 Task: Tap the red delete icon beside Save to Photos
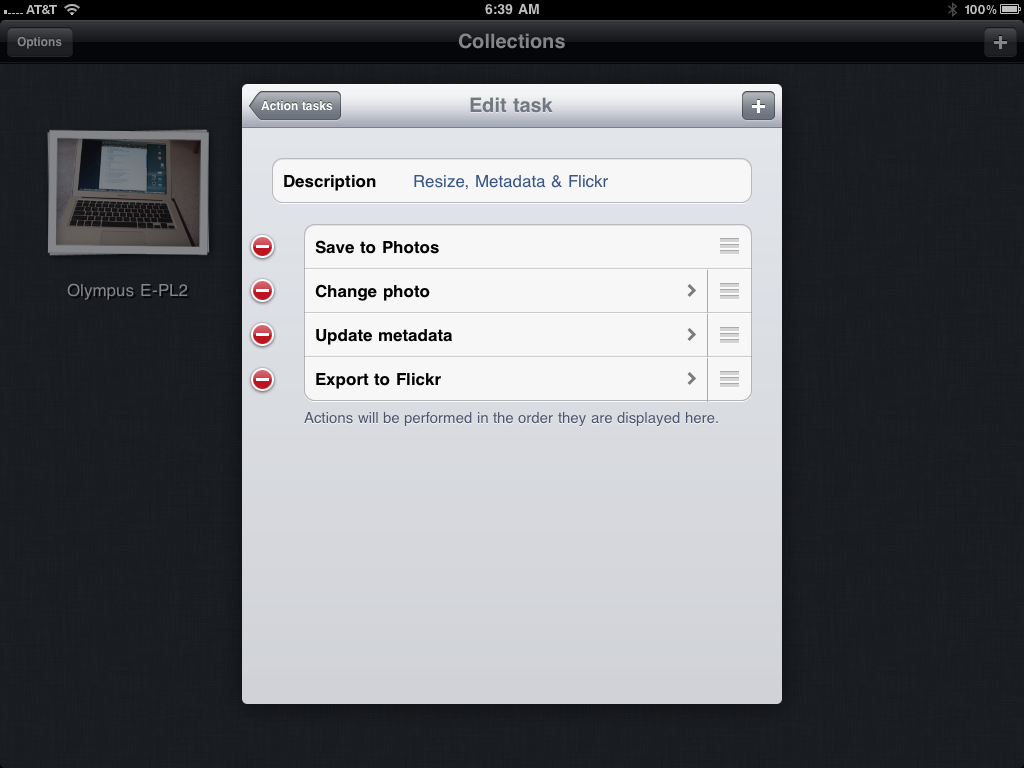click(262, 247)
